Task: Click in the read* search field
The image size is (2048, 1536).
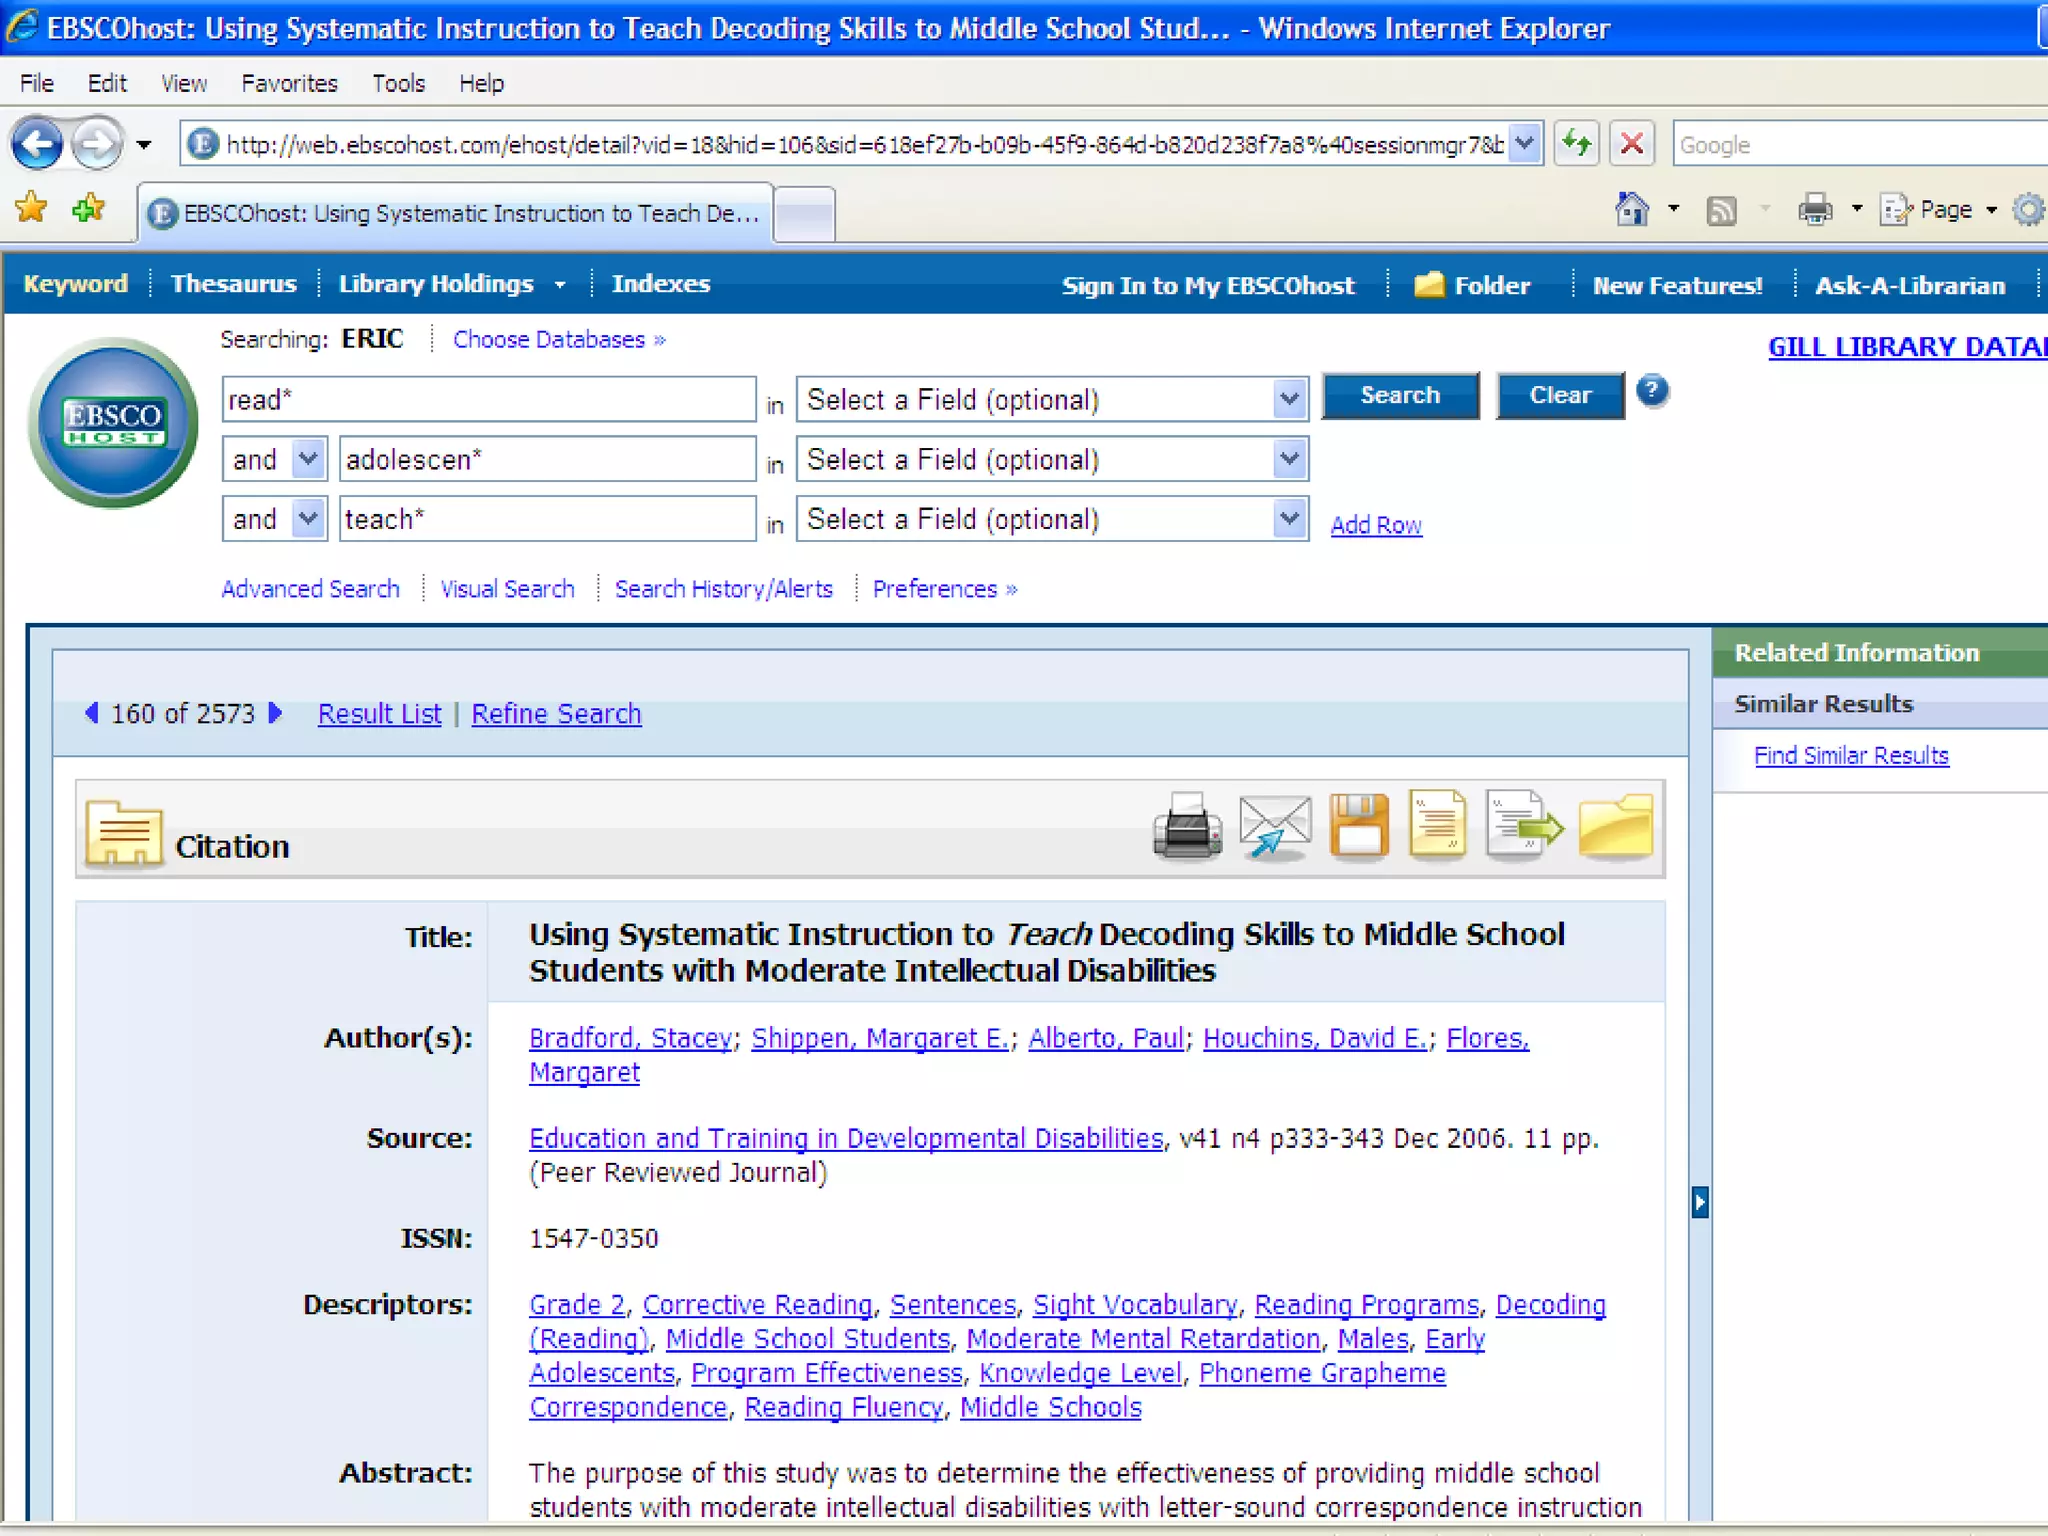Action: (x=488, y=399)
